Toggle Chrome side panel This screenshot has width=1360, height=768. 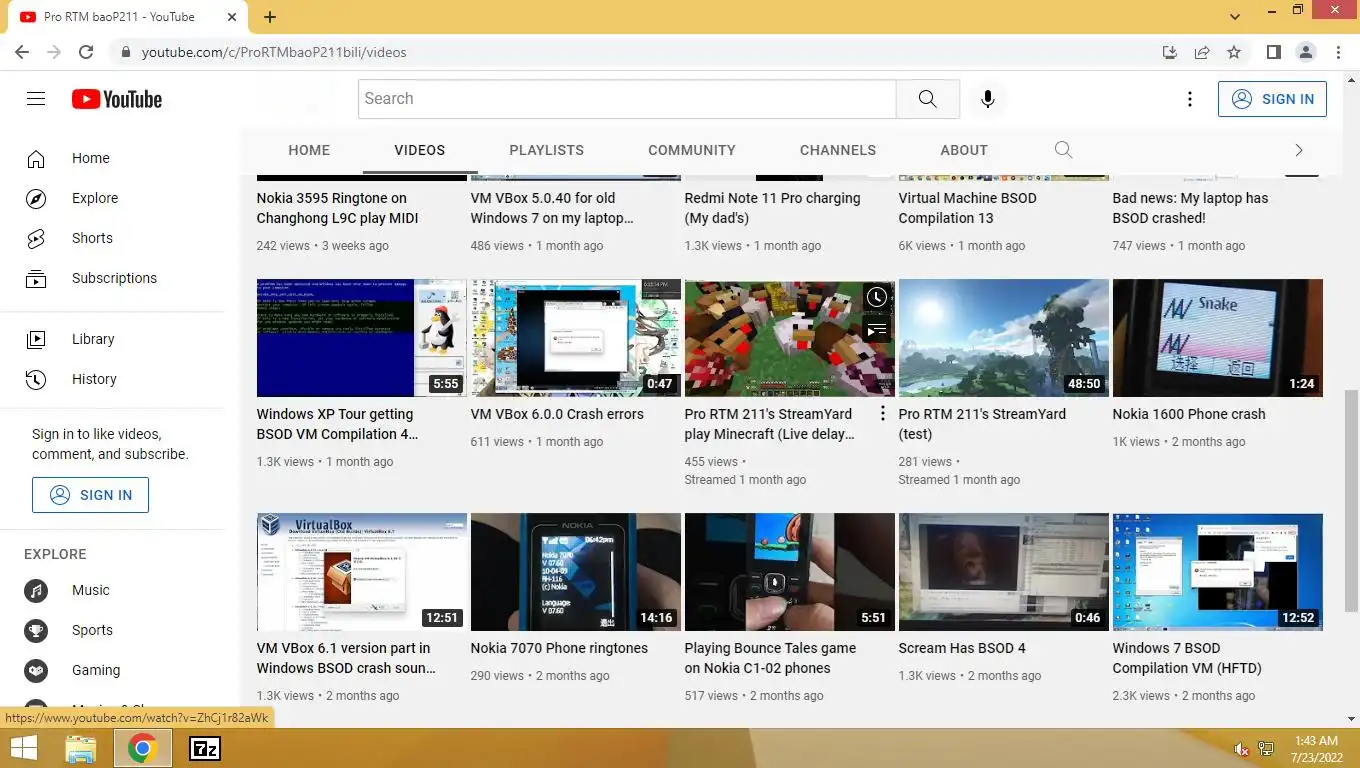(x=1273, y=52)
